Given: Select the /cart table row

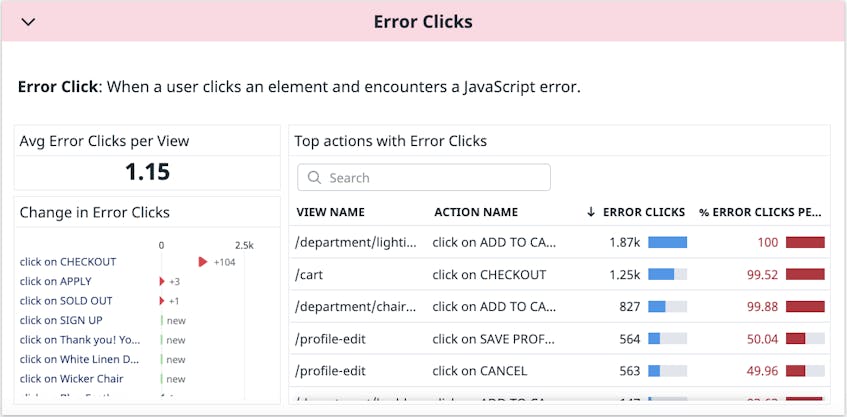Looking at the screenshot, I should (559, 274).
